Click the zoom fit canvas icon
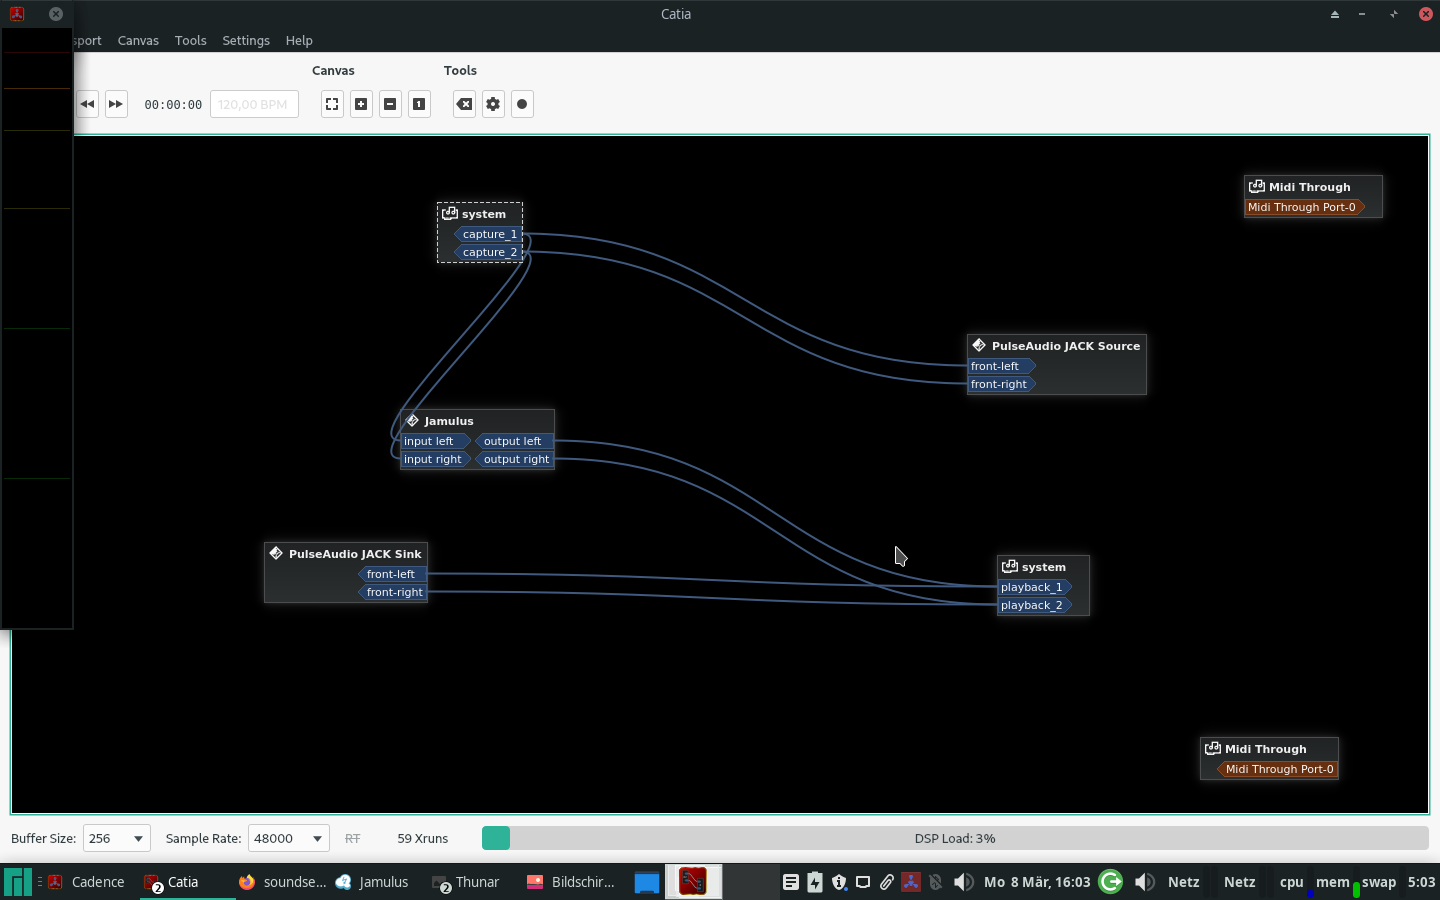The width and height of the screenshot is (1440, 900). [332, 104]
